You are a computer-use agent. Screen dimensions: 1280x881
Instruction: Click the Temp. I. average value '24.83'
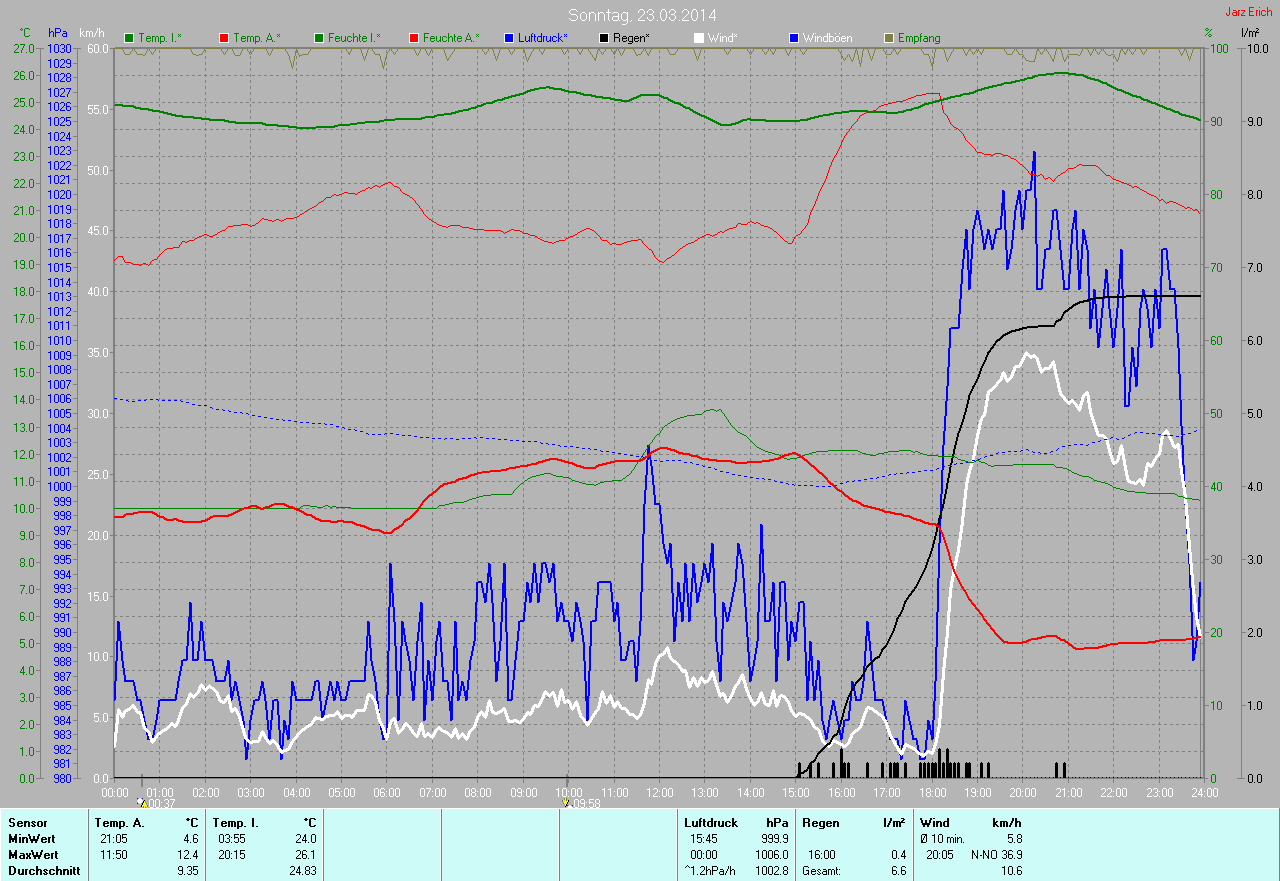[302, 871]
